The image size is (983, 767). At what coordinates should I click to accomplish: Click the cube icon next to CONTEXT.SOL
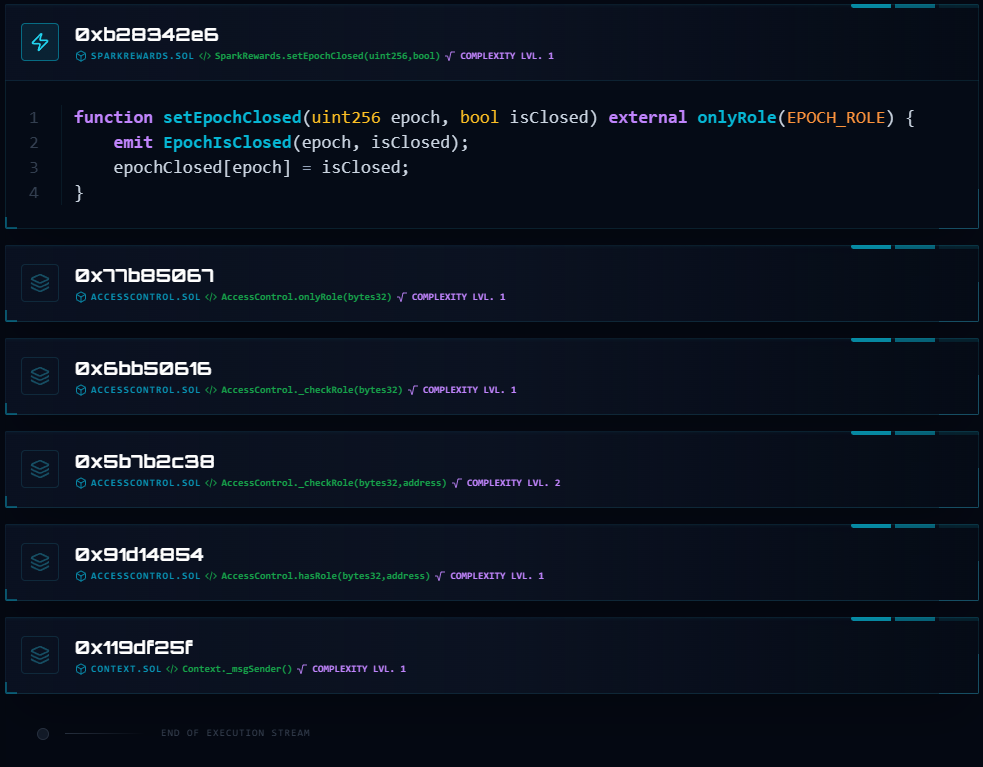click(81, 668)
